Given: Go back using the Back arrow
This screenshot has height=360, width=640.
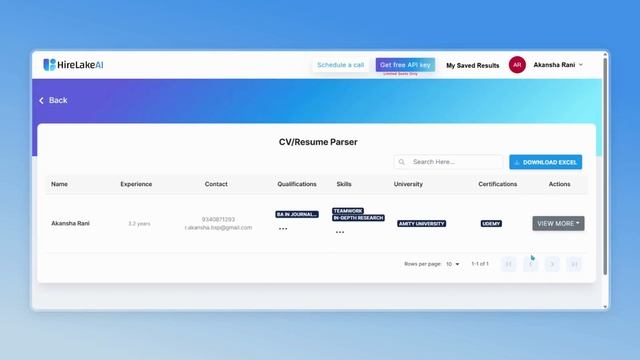Looking at the screenshot, I should (53, 100).
